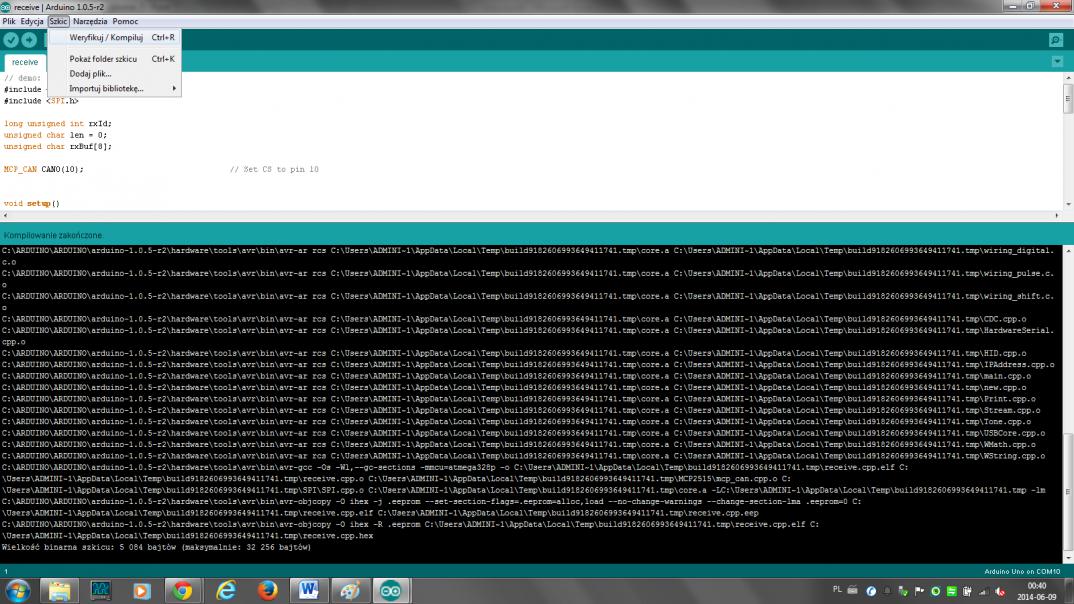Click the Action Center flag tray icon
This screenshot has width=1074, height=604.
(x=919, y=591)
